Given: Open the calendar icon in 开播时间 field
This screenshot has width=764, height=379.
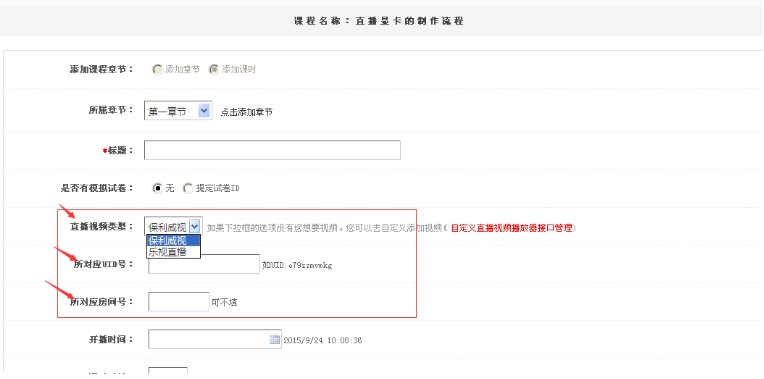Looking at the screenshot, I should click(x=275, y=340).
